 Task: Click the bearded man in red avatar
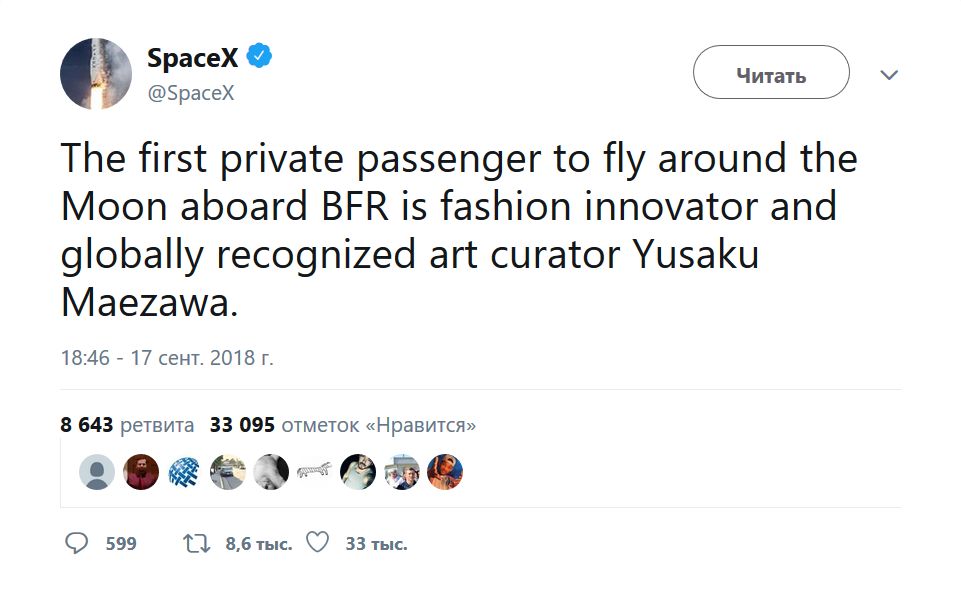click(141, 472)
